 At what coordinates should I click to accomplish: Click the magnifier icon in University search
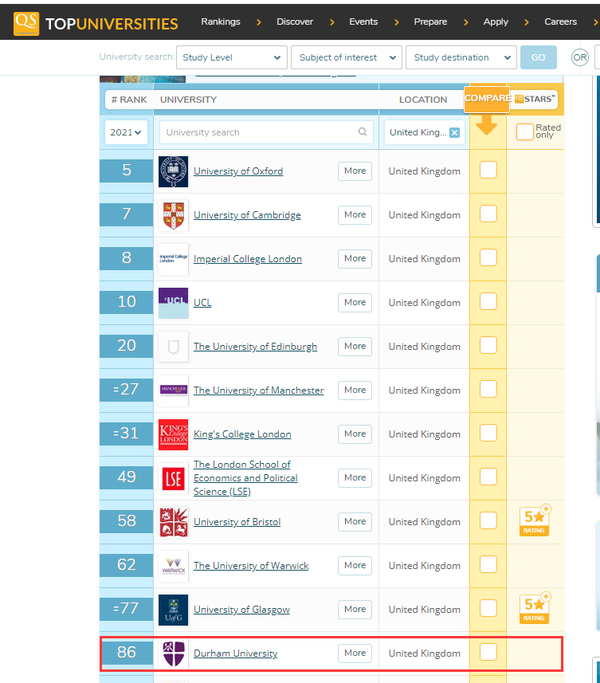(362, 132)
